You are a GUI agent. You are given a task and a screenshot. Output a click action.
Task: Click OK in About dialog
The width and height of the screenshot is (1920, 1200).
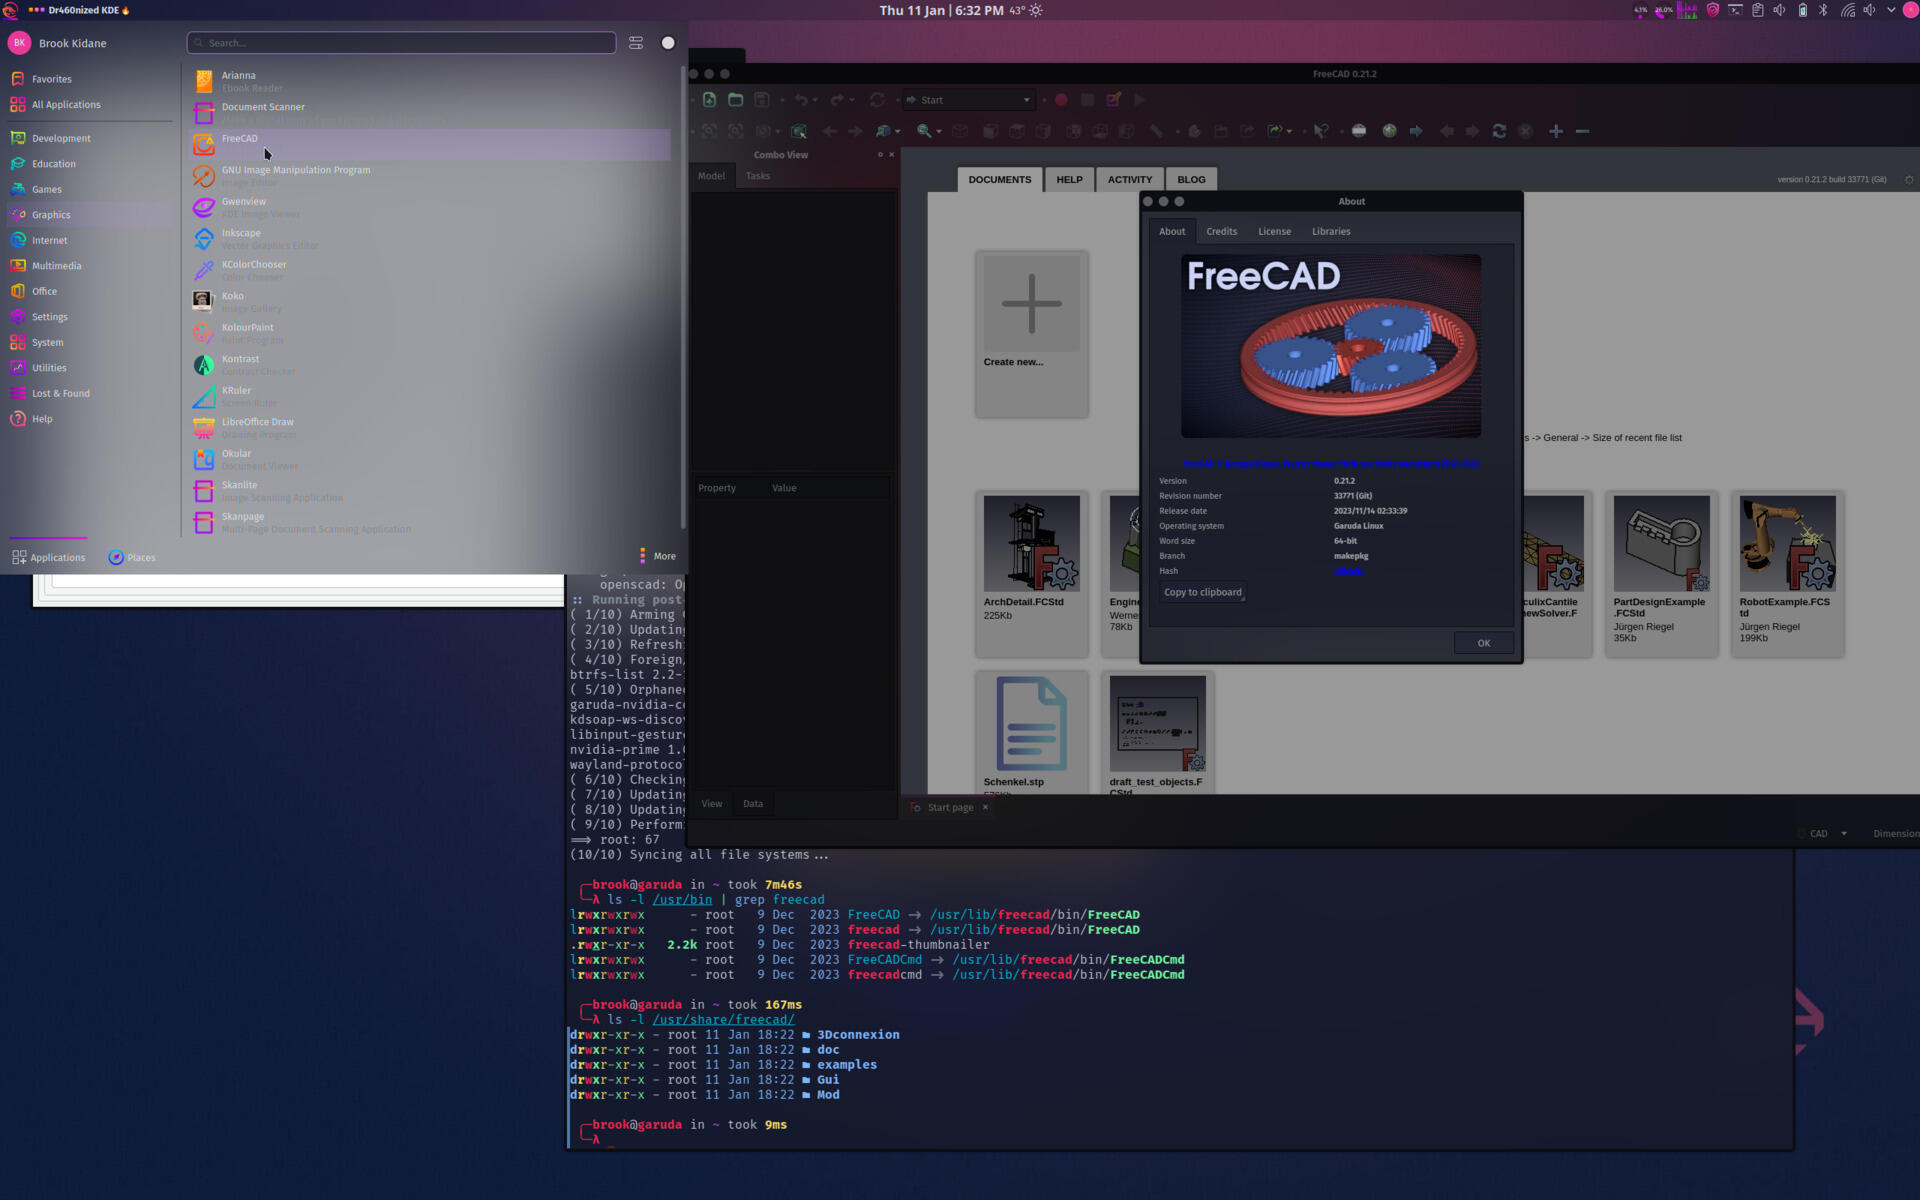click(x=1483, y=643)
